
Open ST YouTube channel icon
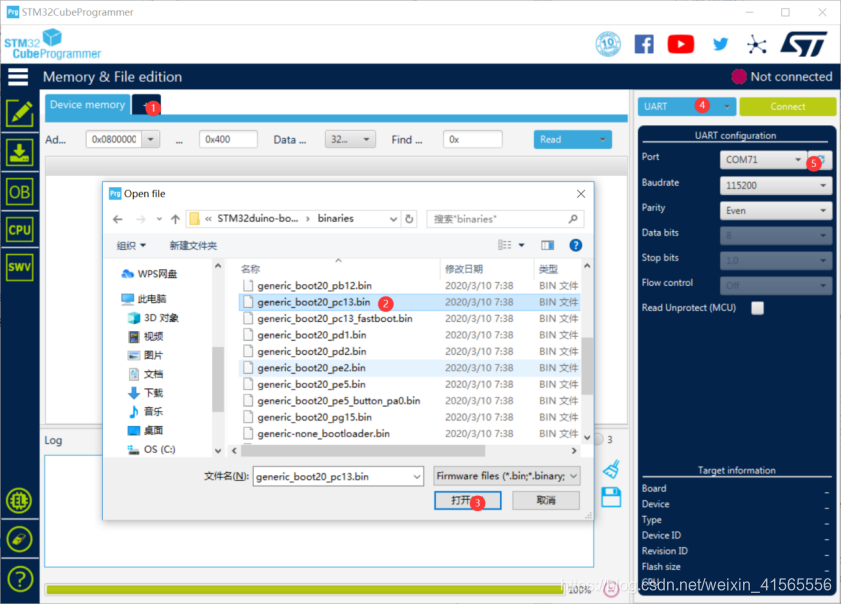pos(680,44)
